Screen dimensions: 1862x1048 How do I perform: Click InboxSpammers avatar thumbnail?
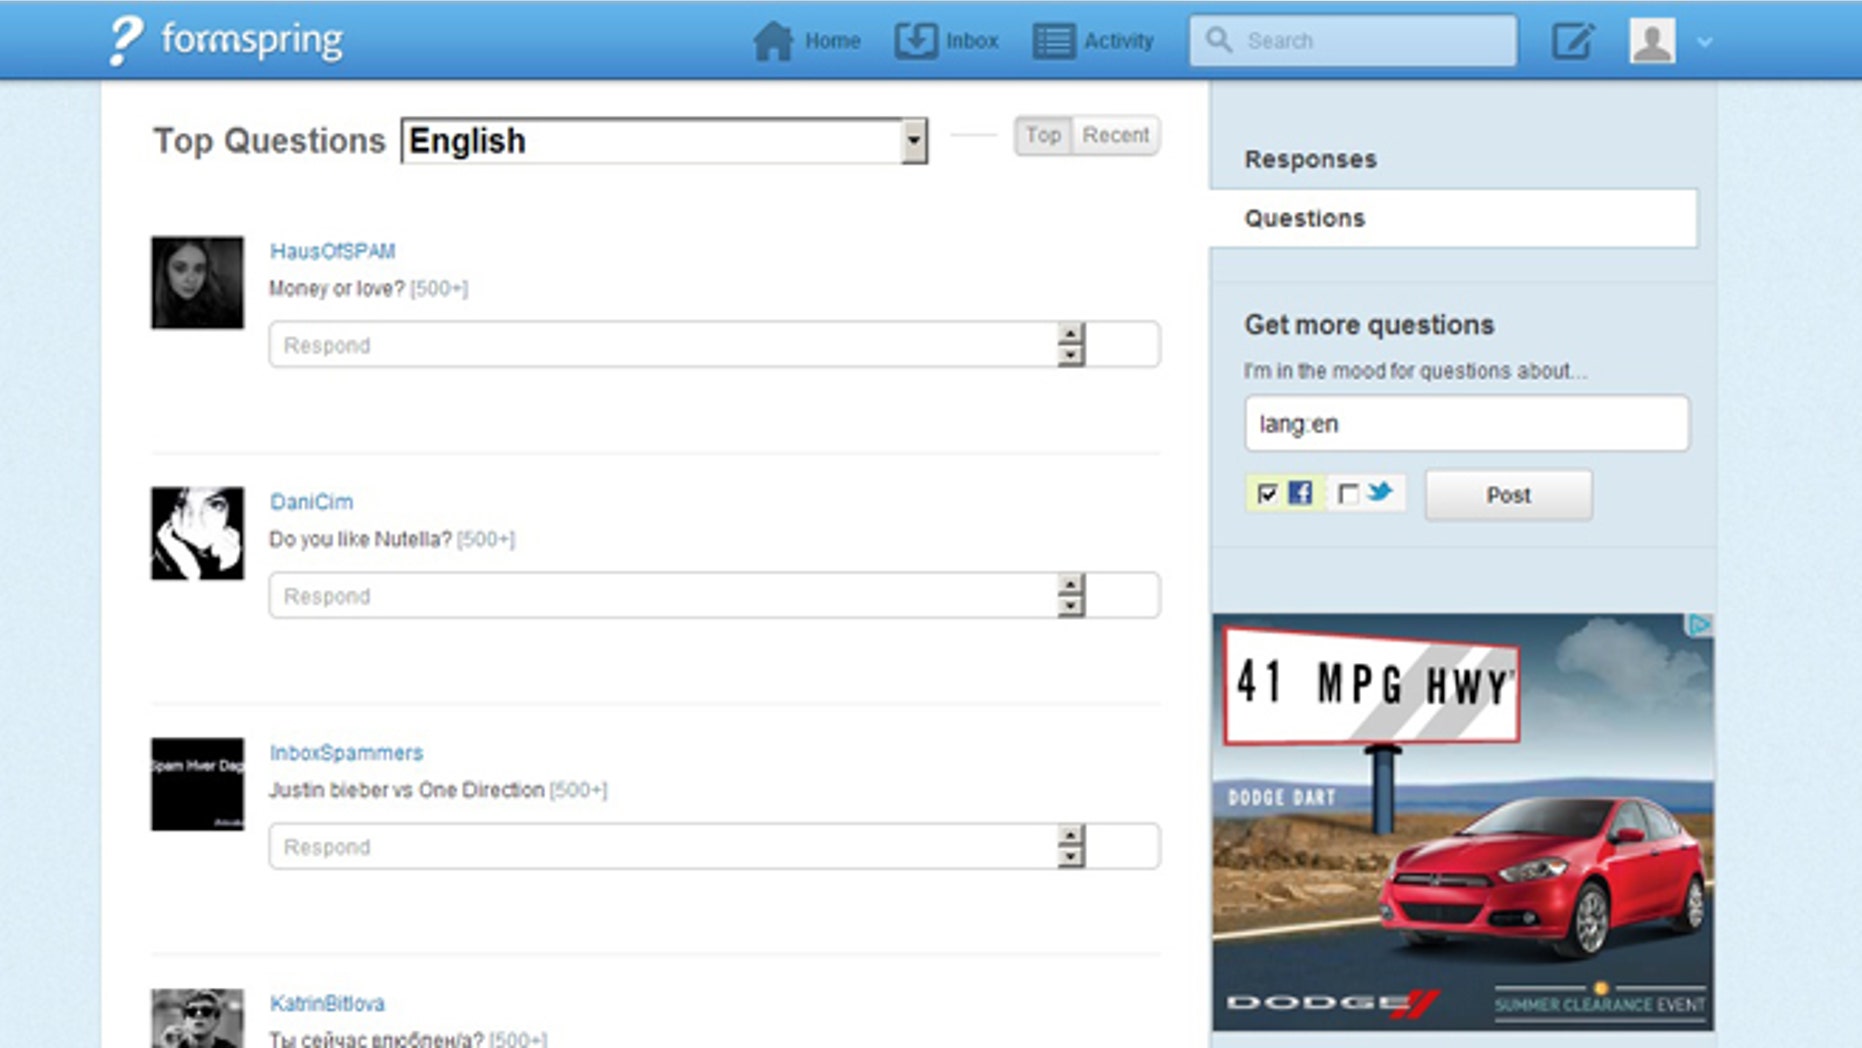coord(197,784)
